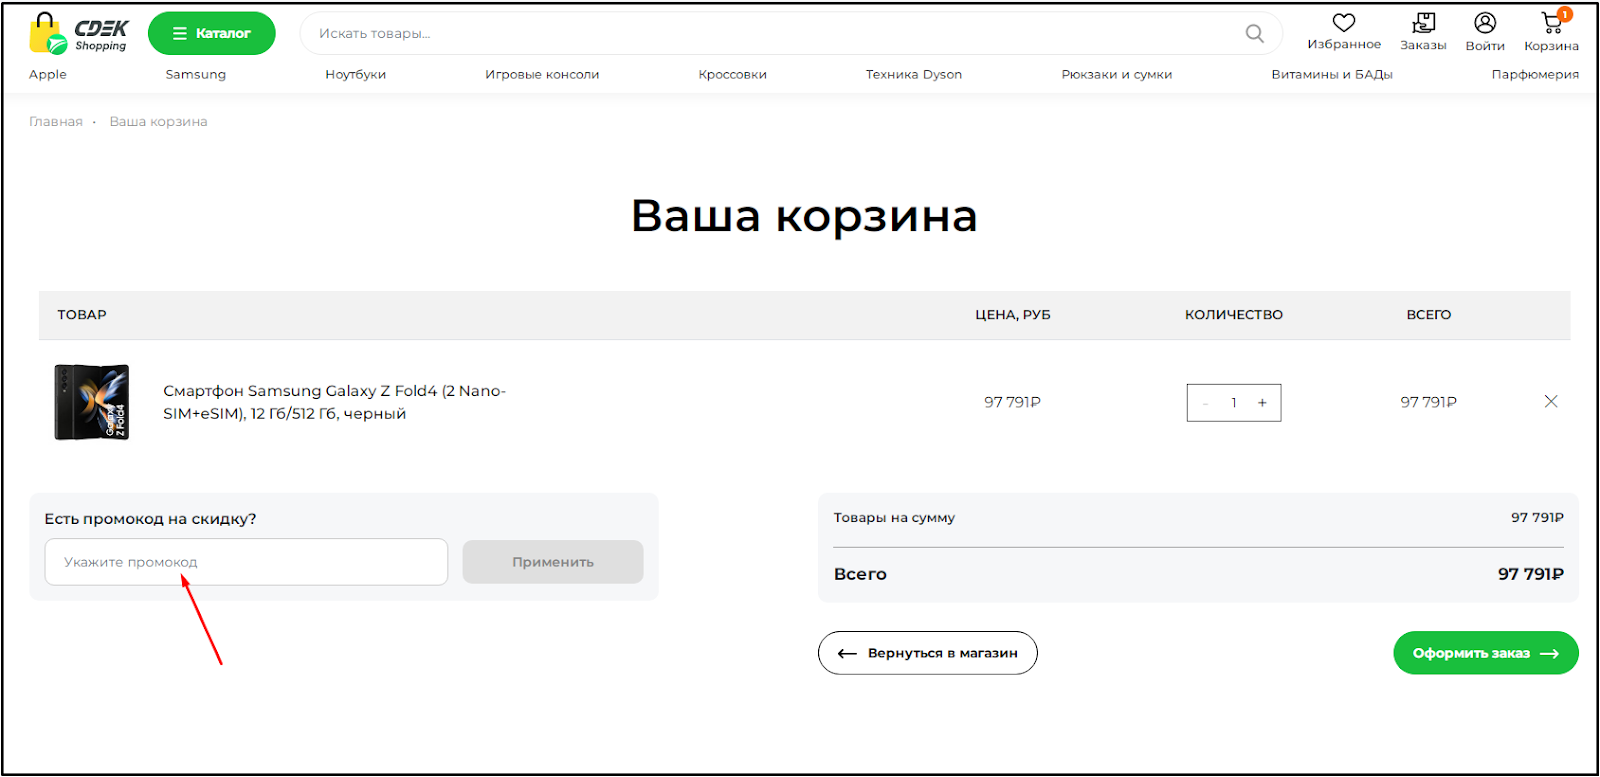Screen dimensions: 1600x777
Task: Click the ВСЕГО column header
Action: [1429, 314]
